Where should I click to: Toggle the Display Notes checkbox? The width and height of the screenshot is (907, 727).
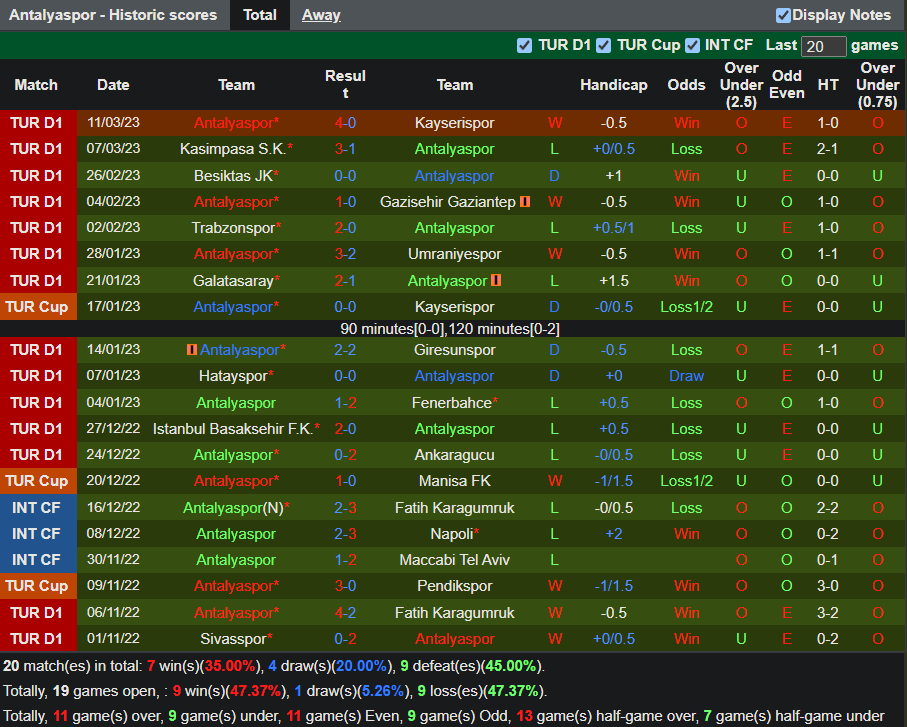point(783,16)
